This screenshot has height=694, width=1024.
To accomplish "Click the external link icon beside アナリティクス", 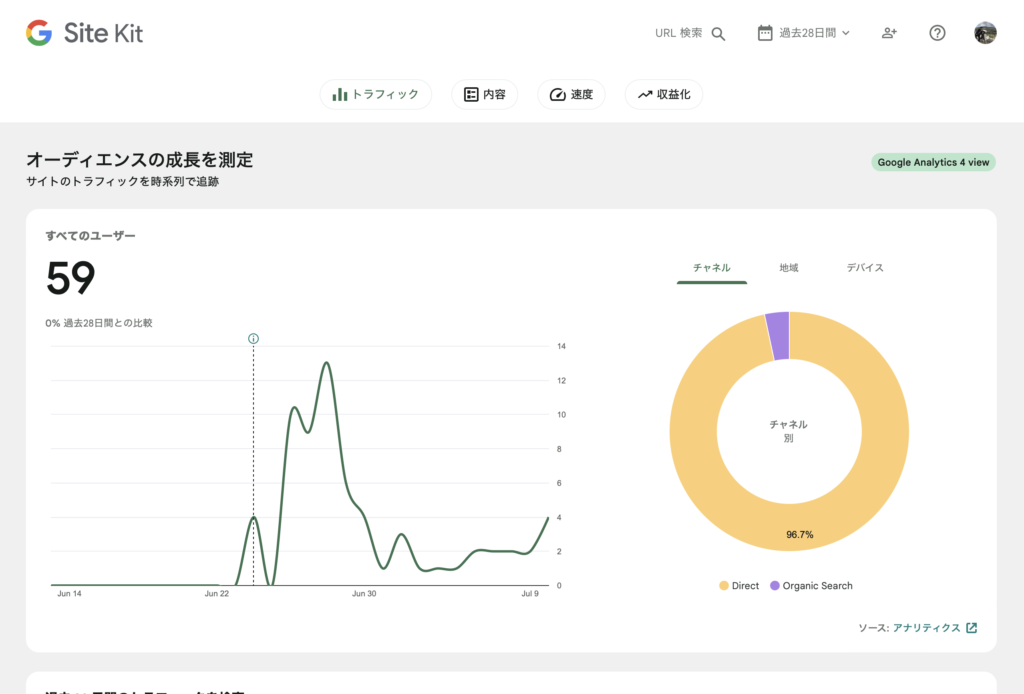I will pyautogui.click(x=971, y=628).
